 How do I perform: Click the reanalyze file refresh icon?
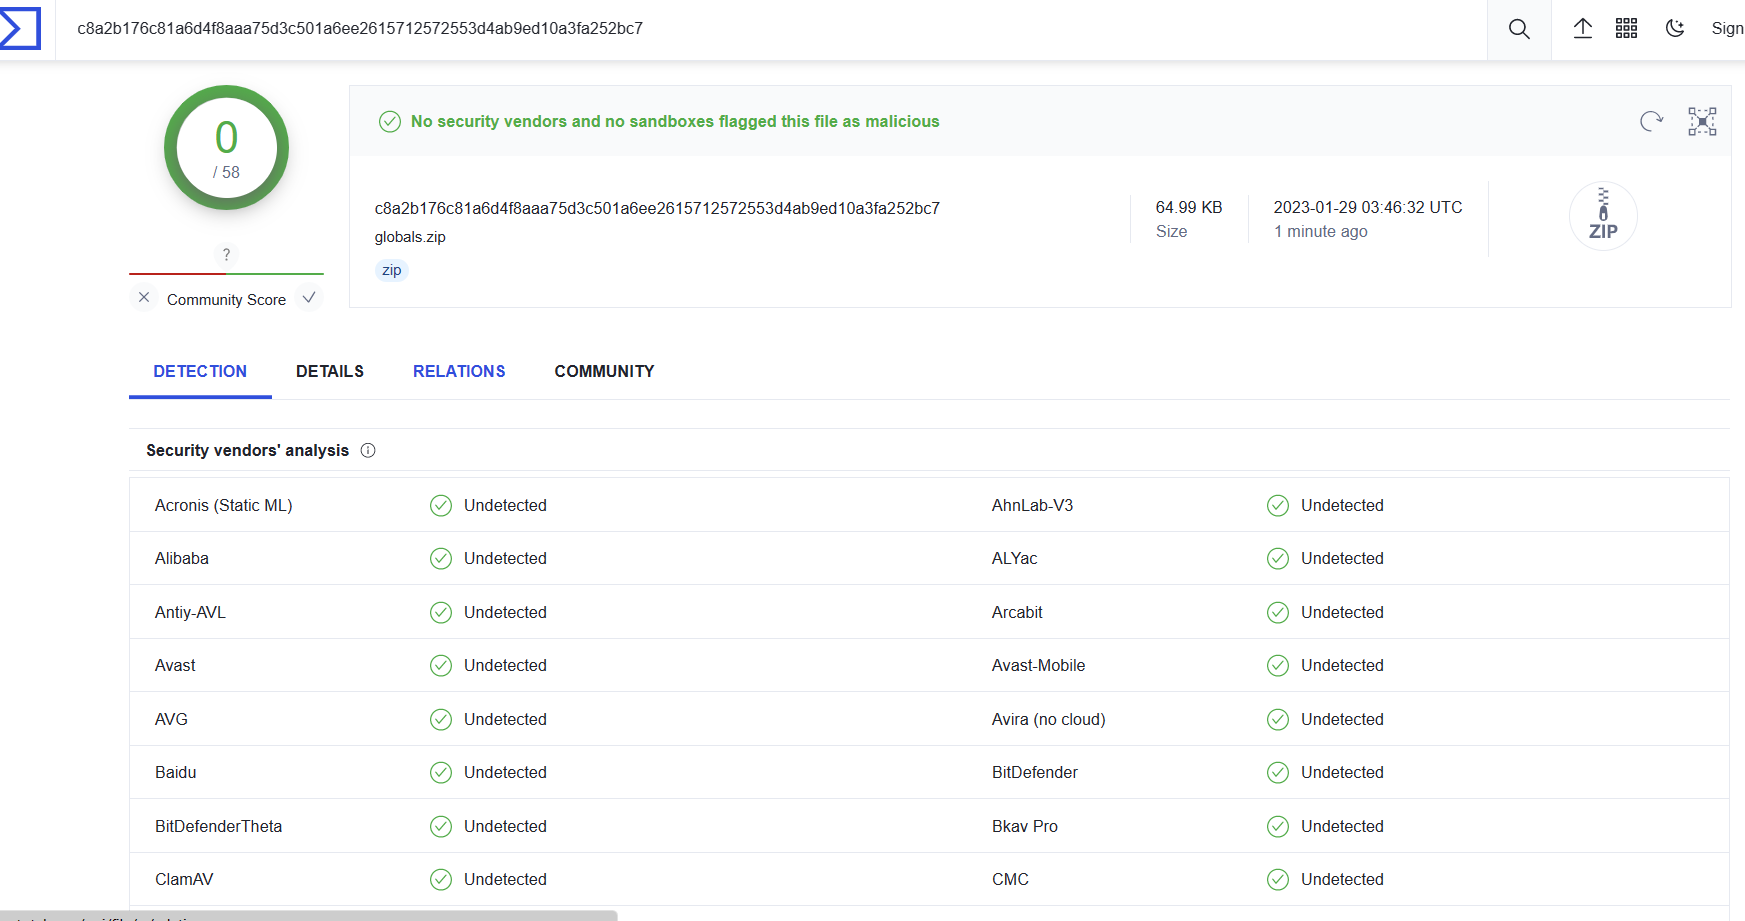coord(1651,121)
